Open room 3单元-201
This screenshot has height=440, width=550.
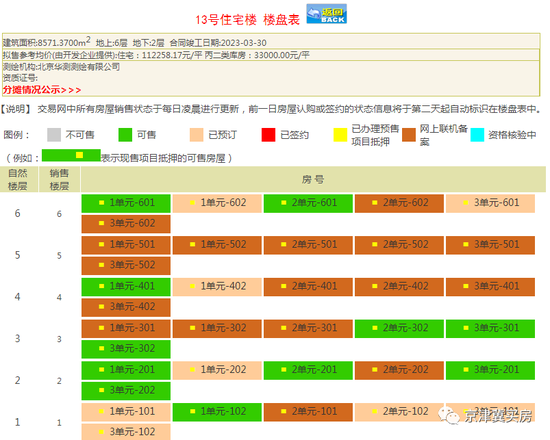point(490,370)
